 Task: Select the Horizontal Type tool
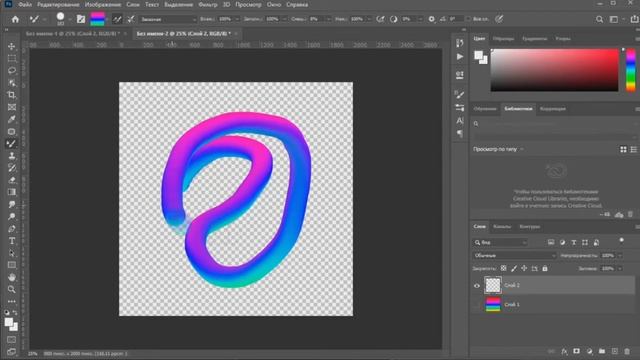coord(11,241)
